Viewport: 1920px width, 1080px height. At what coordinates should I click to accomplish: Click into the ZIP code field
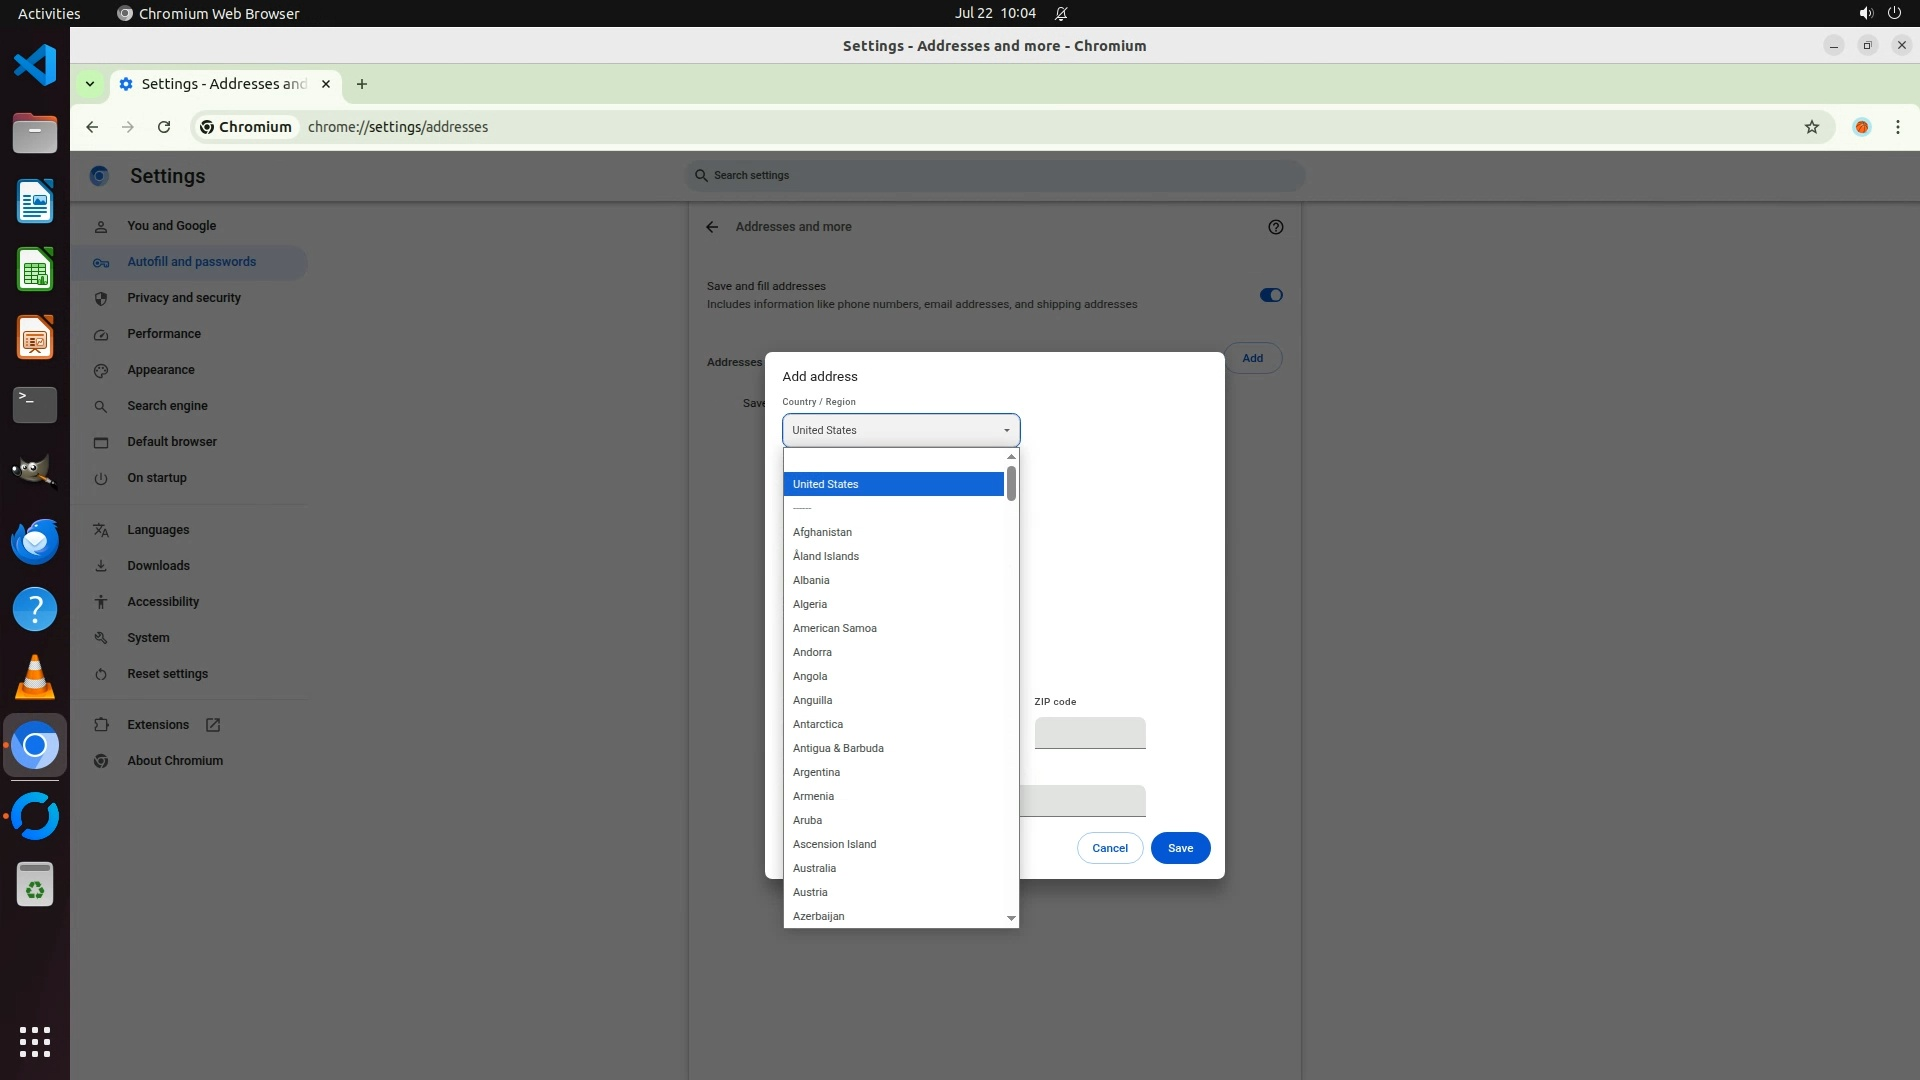[x=1089, y=732]
